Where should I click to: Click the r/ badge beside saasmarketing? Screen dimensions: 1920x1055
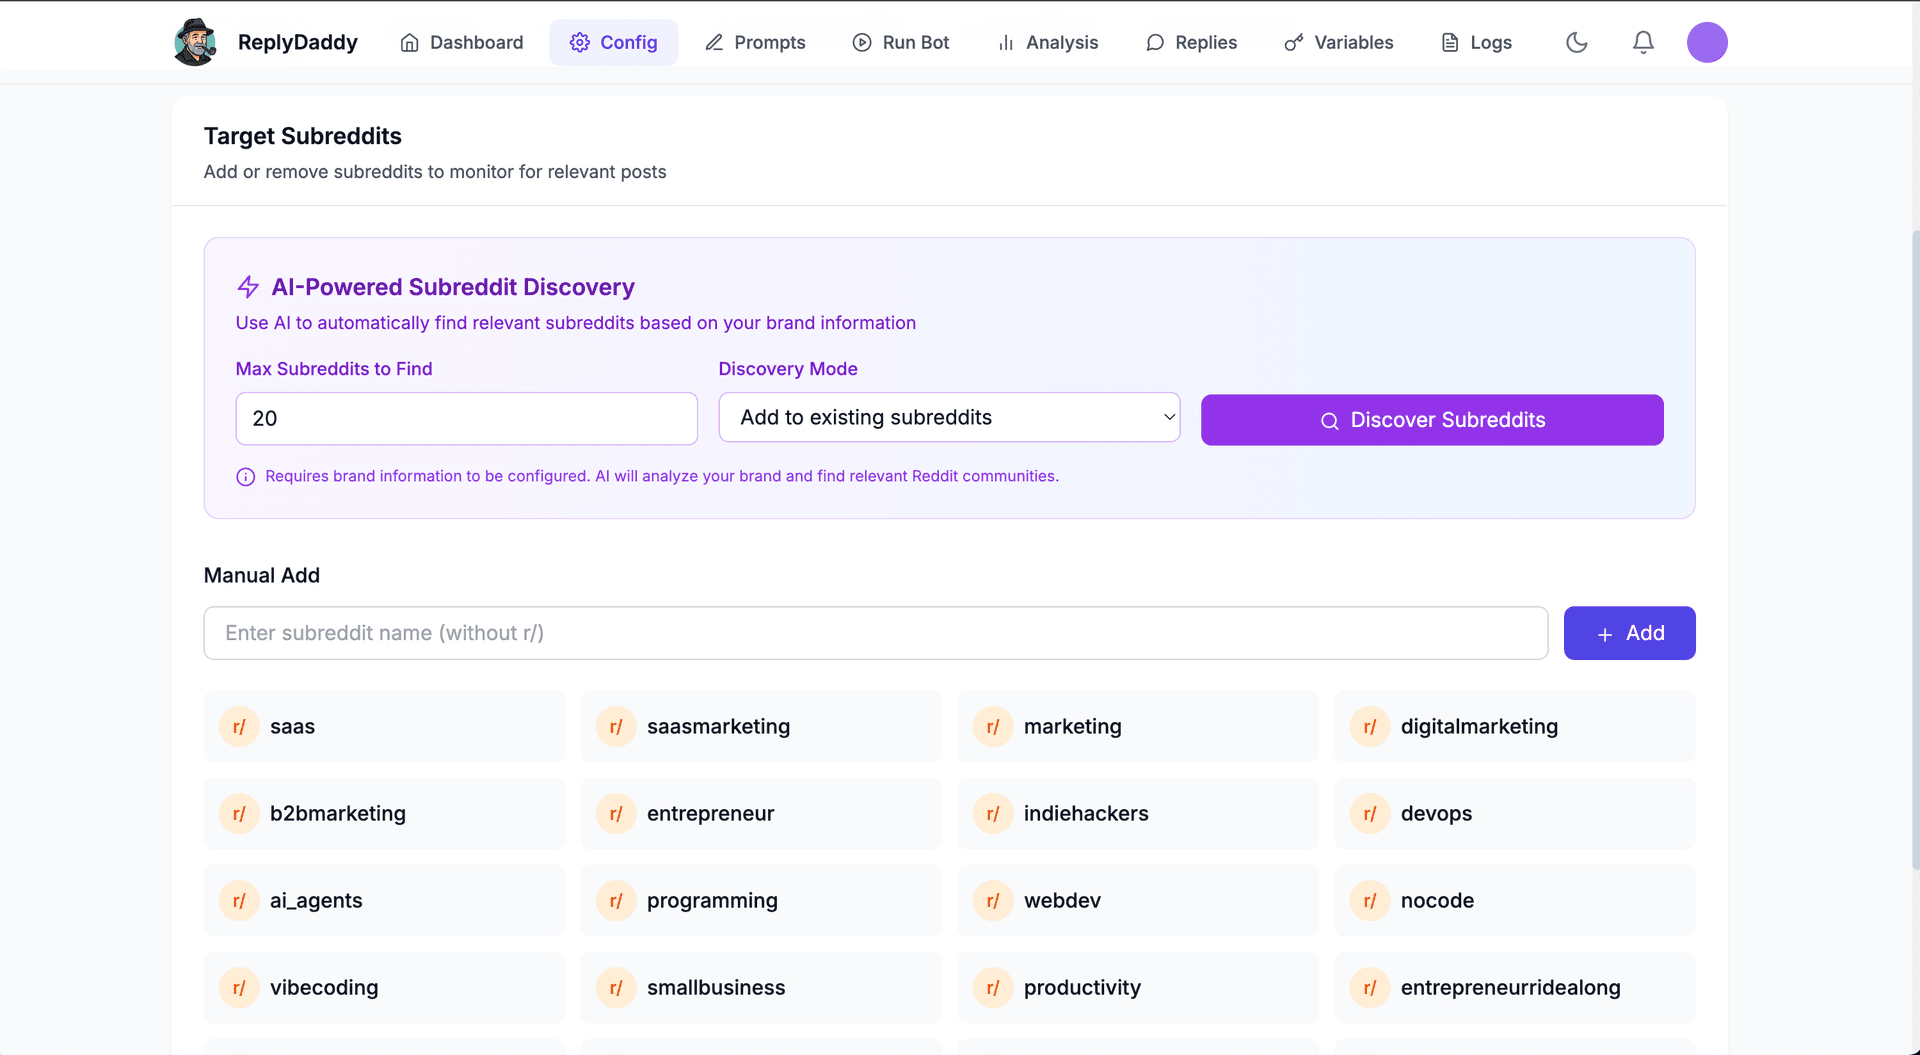[x=616, y=727]
